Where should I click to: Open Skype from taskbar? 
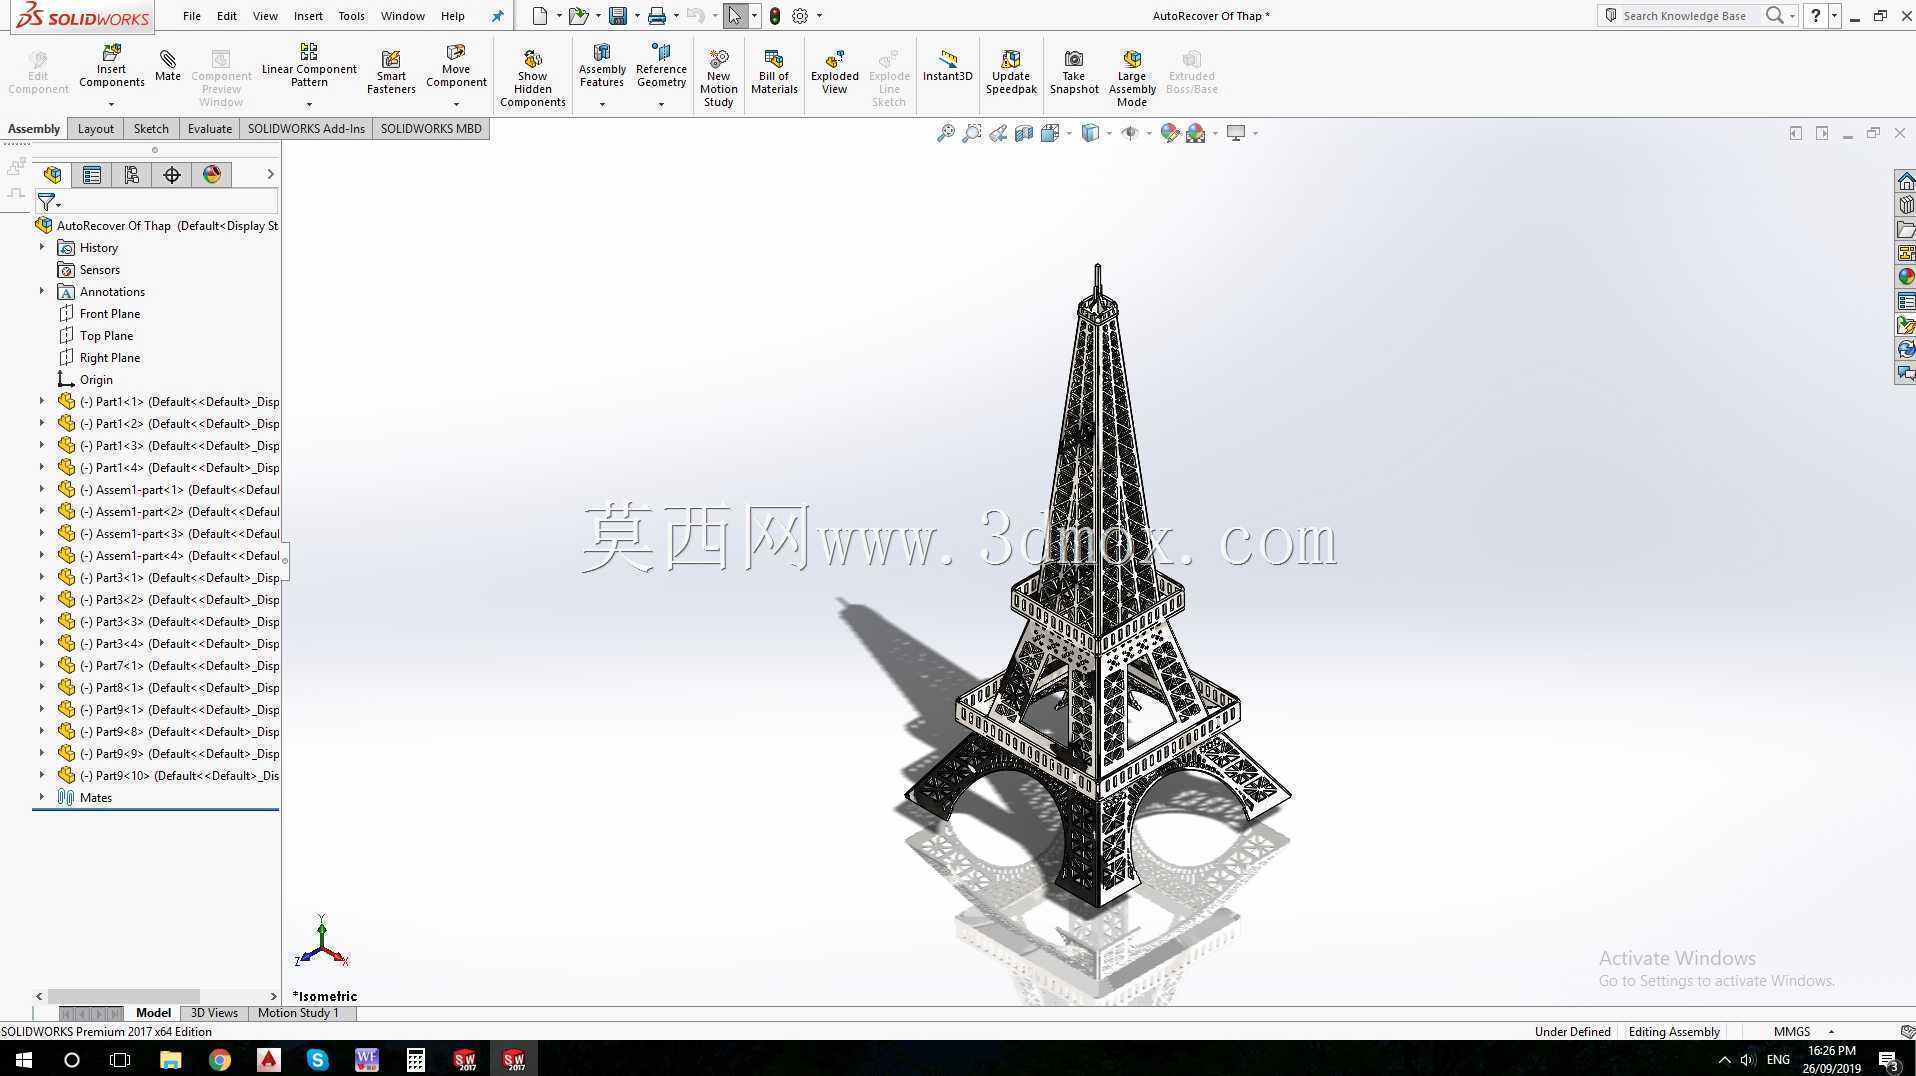point(317,1059)
